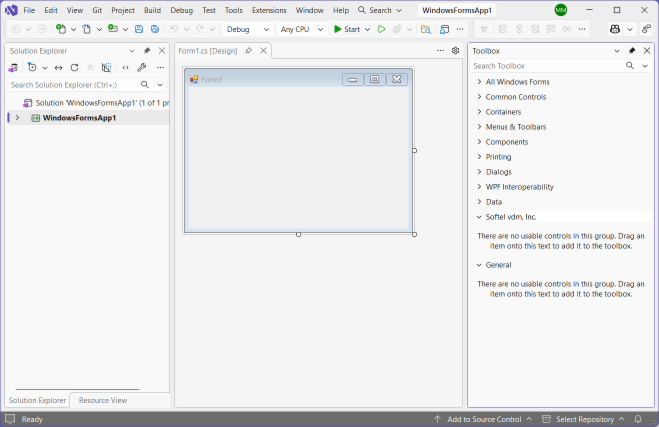Click the Live Share icon at top right
This screenshot has height=427, width=659.
pyautogui.click(x=646, y=29)
